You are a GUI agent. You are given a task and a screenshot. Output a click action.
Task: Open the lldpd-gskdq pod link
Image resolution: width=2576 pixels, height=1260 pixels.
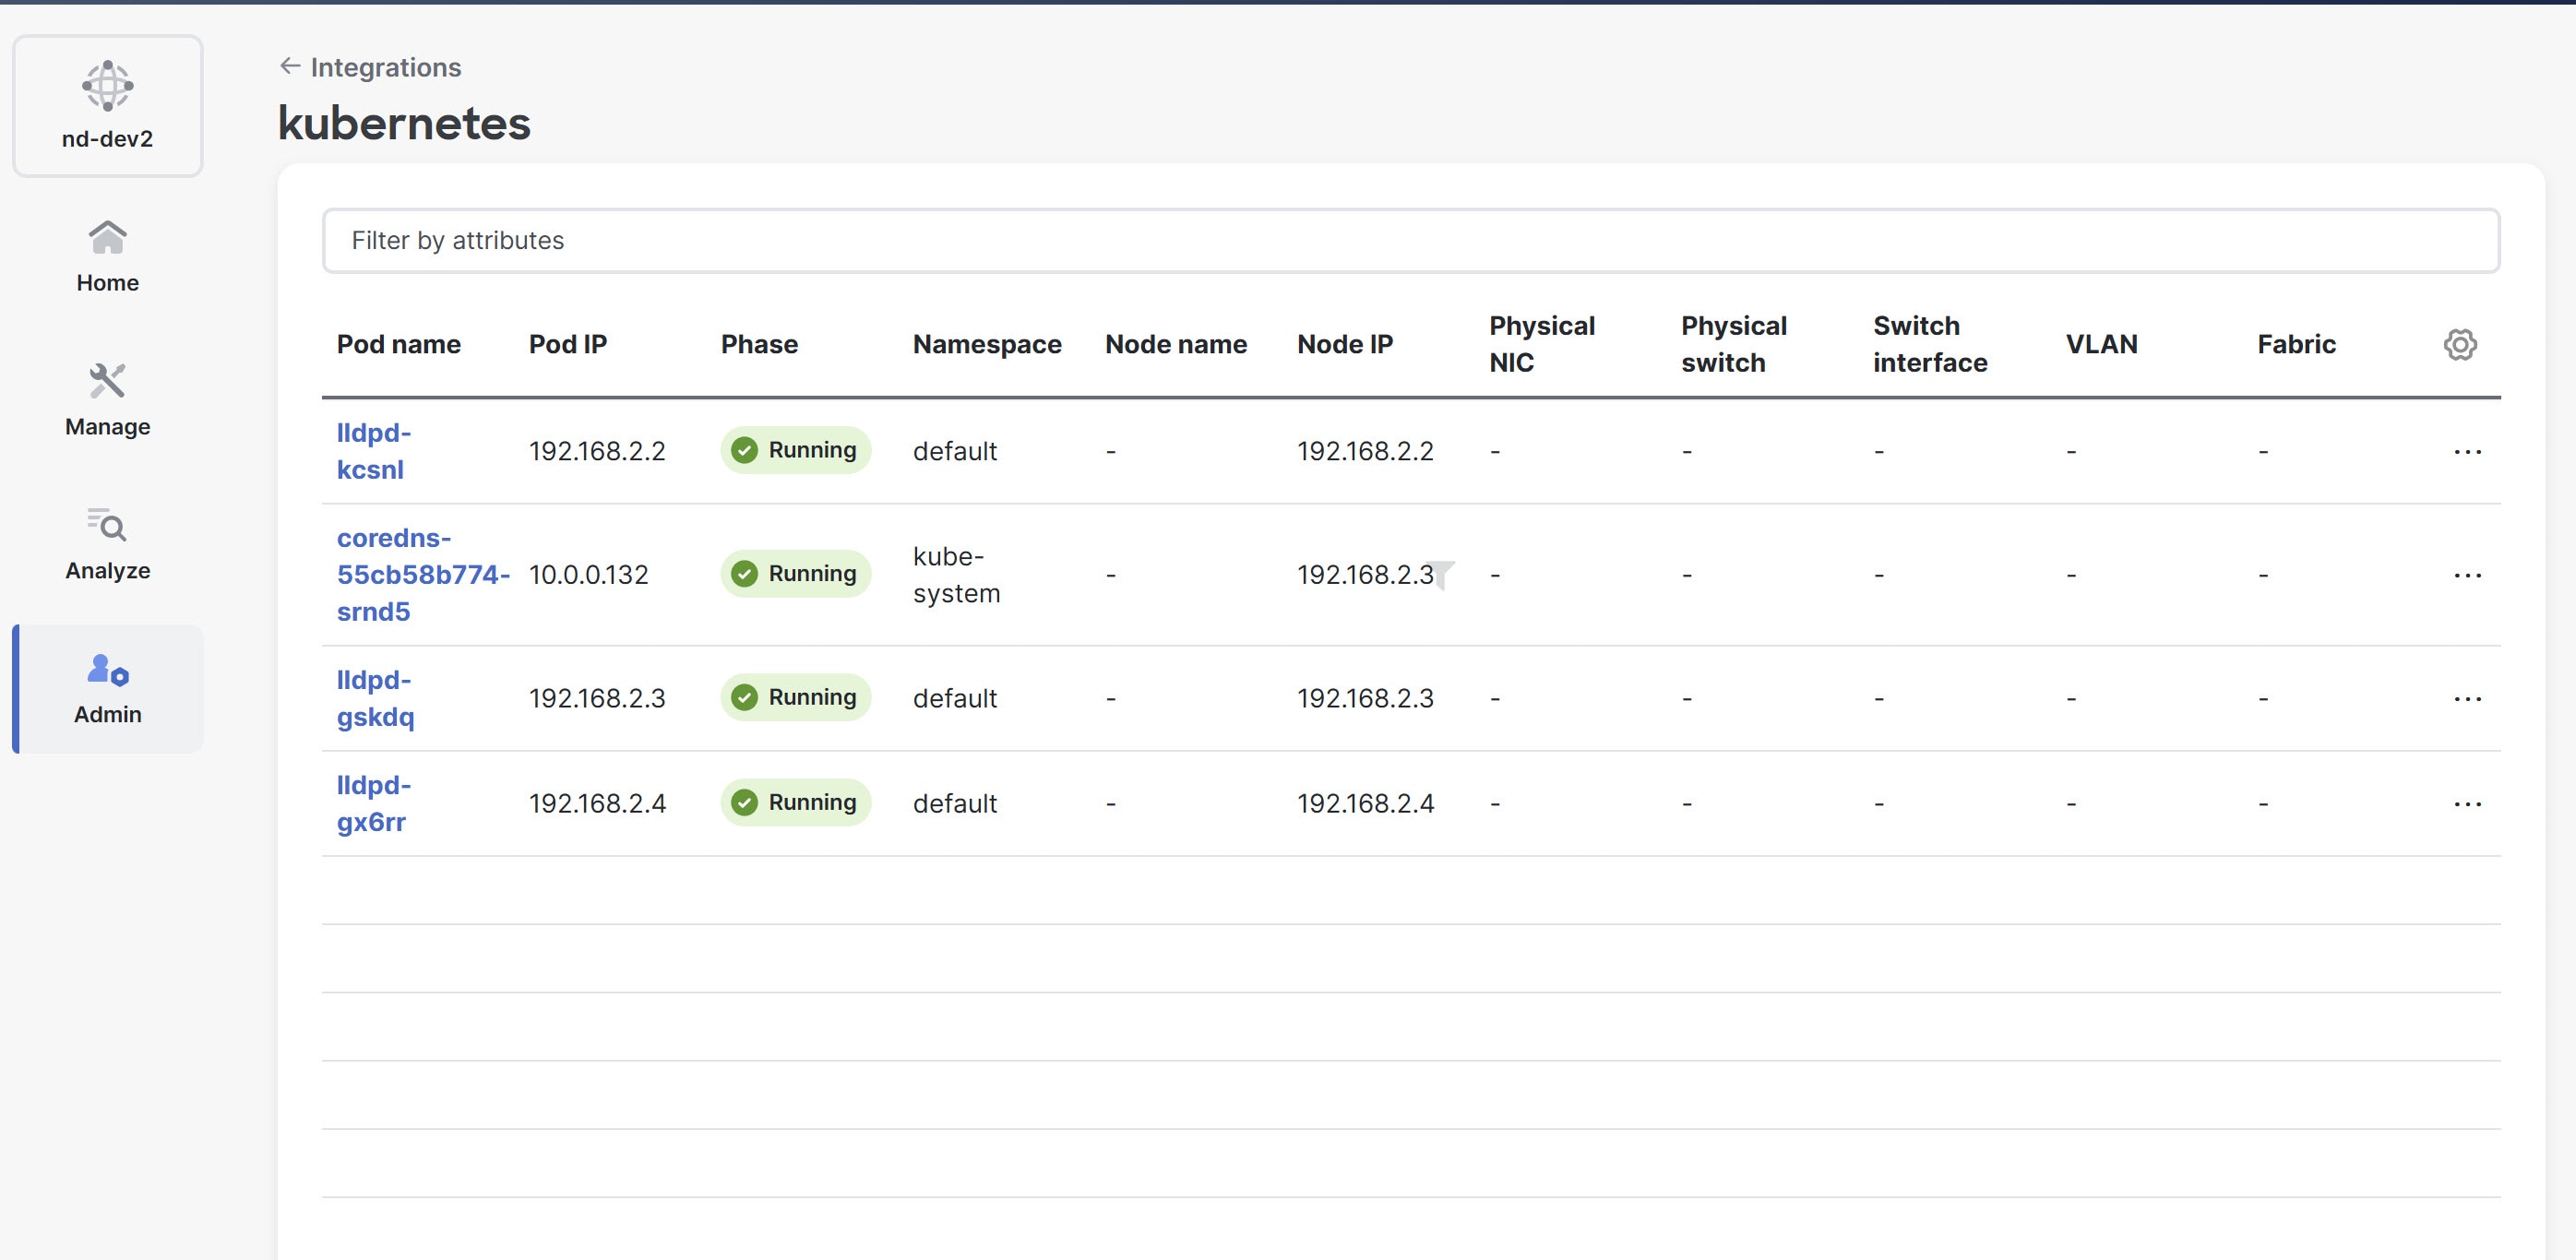coord(375,698)
